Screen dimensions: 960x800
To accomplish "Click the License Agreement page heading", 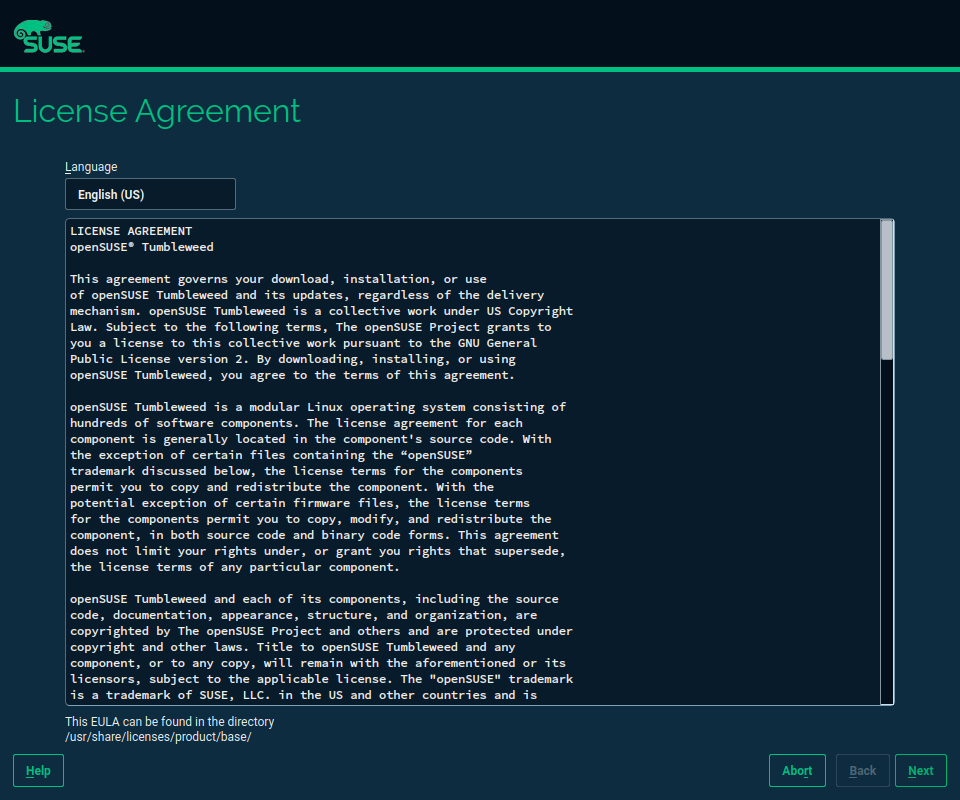I will point(157,111).
